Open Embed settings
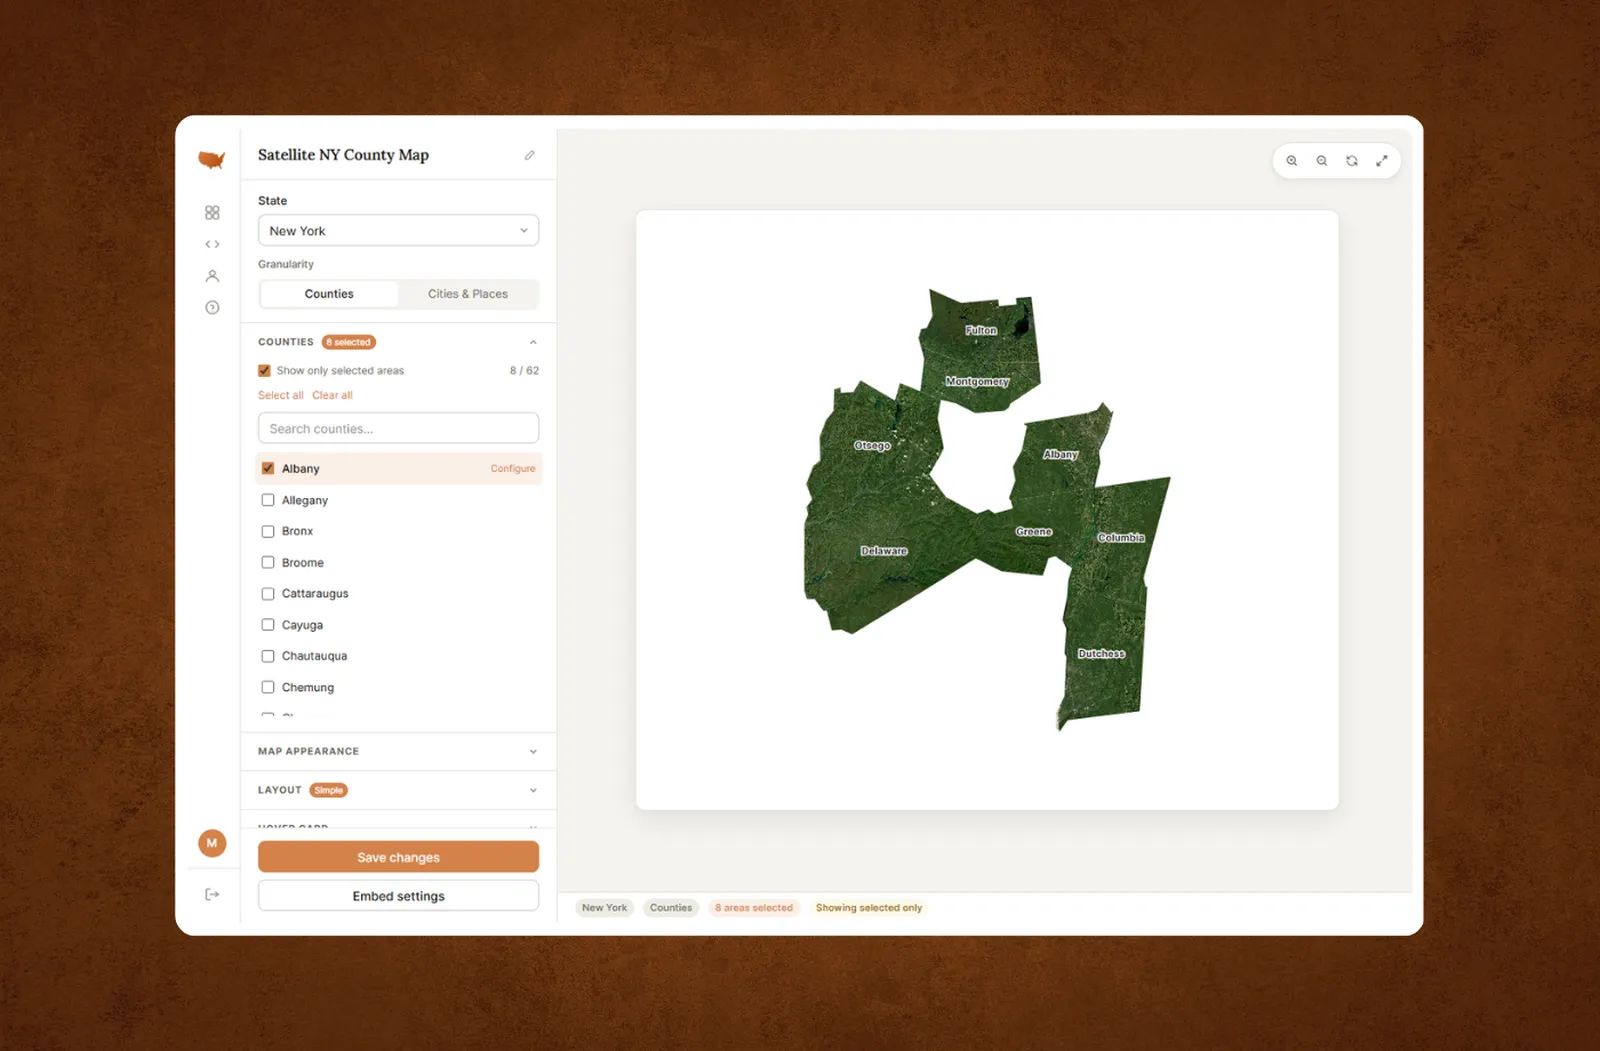Viewport: 1600px width, 1051px height. [x=398, y=896]
